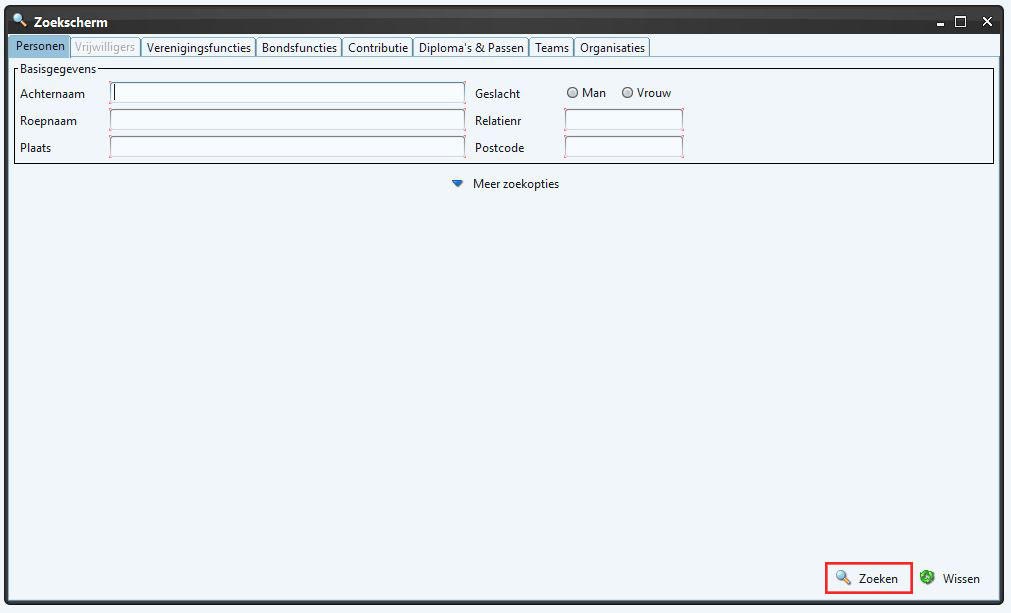Click the blue arrow beside Meer zoekopties

(x=458, y=184)
